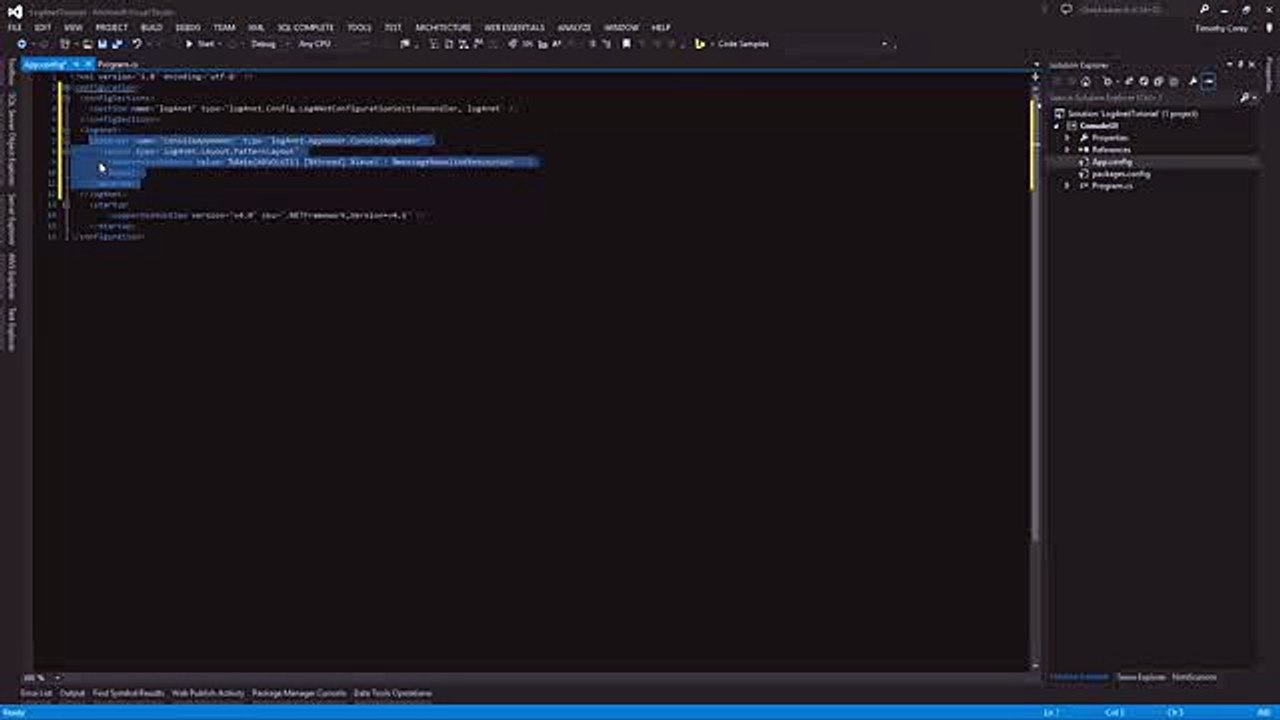Image resolution: width=1280 pixels, height=720 pixels.
Task: Click the Navigate Backward toolbar icon
Action: click(21, 44)
